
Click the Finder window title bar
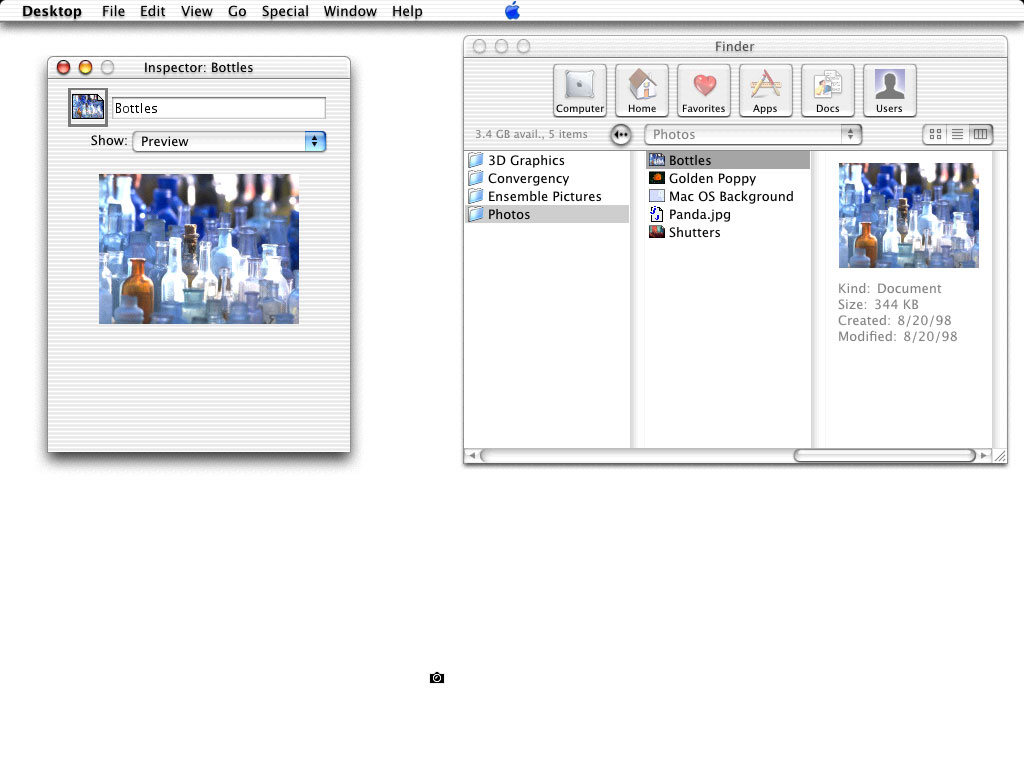click(x=735, y=46)
